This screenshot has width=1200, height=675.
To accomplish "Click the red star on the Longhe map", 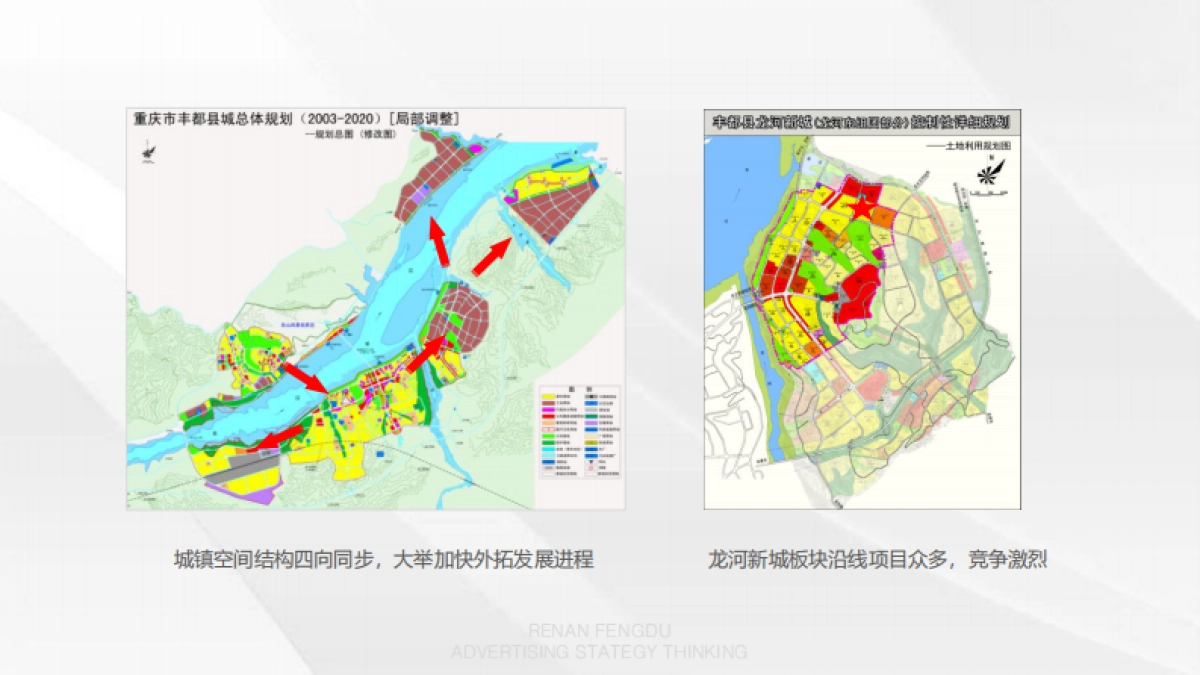I will point(860,207).
